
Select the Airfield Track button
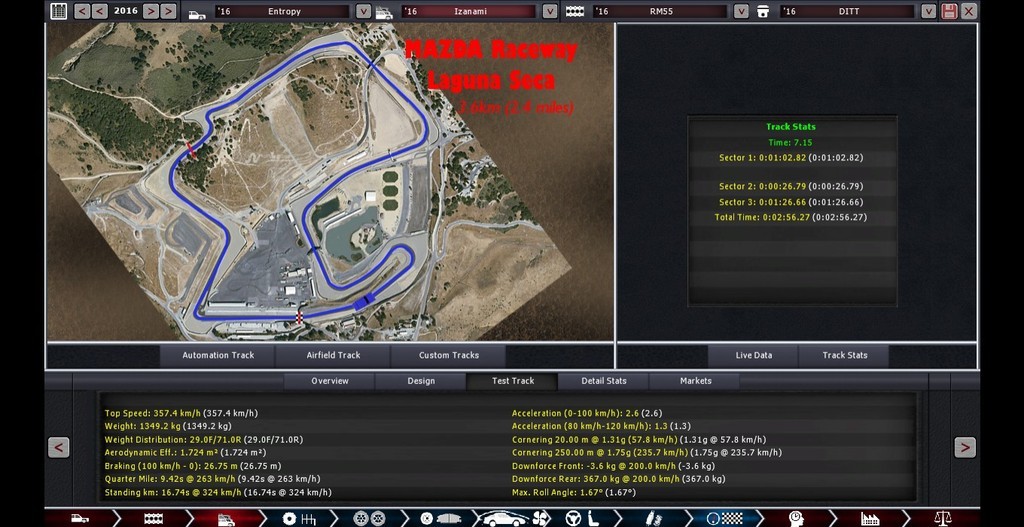click(334, 355)
